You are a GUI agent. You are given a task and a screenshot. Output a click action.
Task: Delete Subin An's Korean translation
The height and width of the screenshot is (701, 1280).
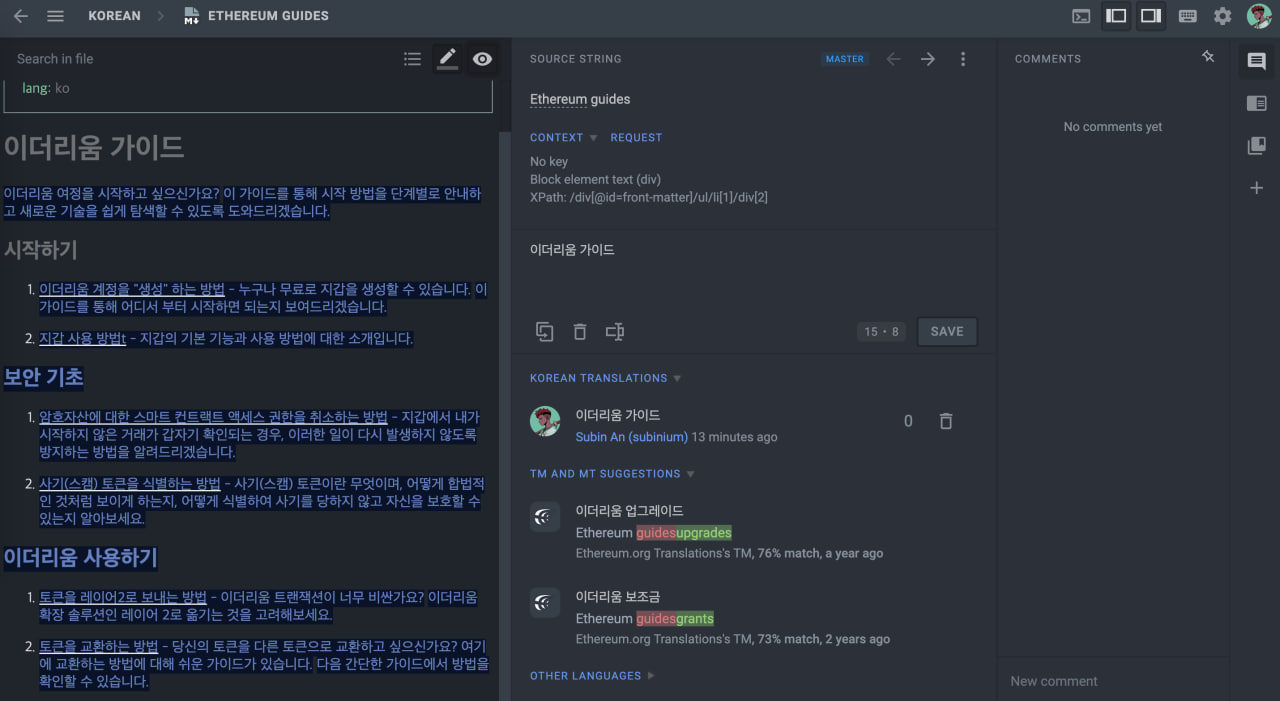(946, 422)
